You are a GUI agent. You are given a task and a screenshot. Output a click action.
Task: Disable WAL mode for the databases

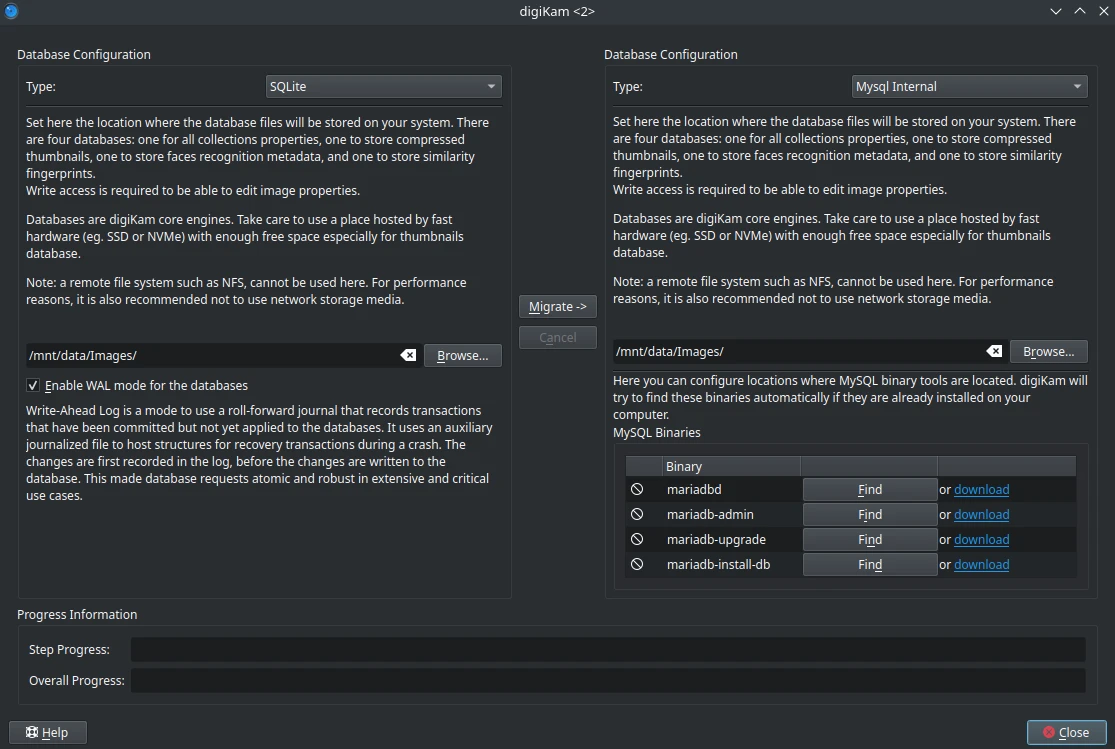tap(34, 386)
